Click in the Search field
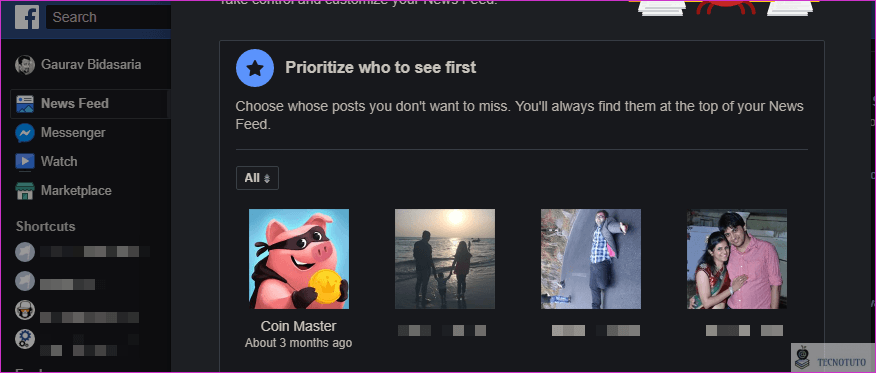 click(109, 17)
